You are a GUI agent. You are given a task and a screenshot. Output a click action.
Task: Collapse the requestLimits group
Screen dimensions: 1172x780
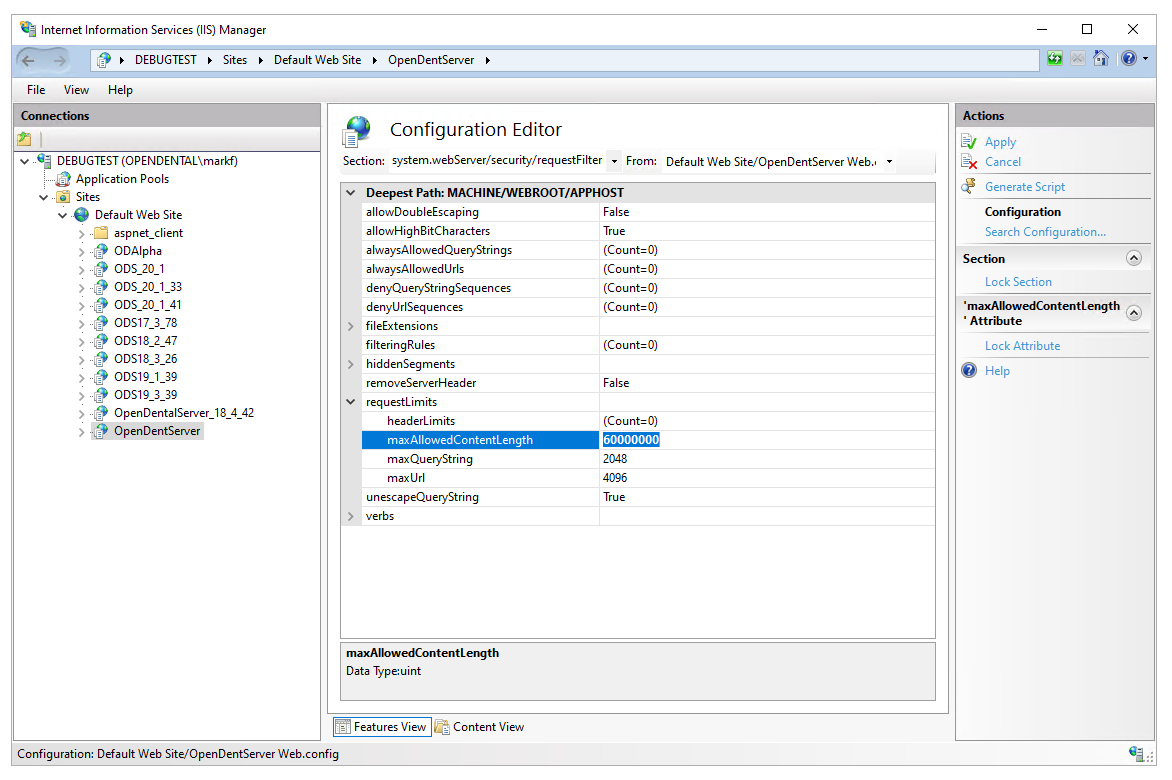350,402
